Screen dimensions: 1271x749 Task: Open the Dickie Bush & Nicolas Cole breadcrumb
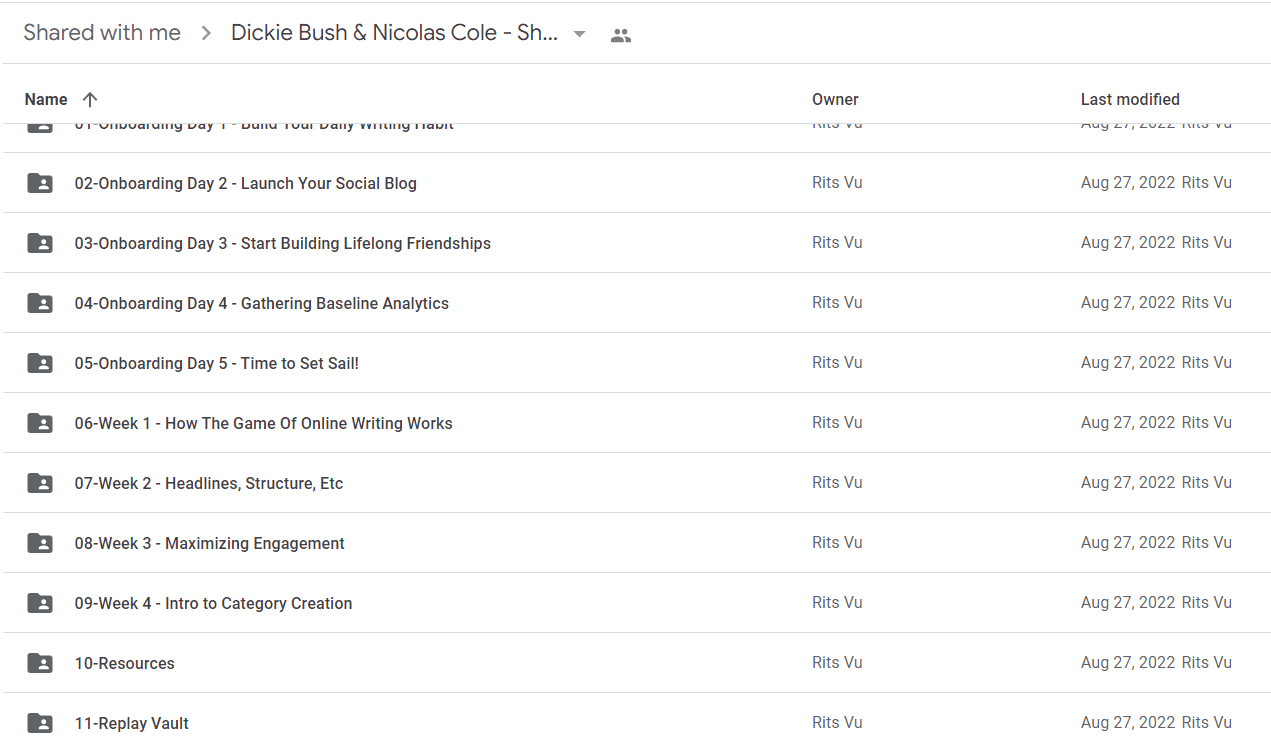click(394, 33)
